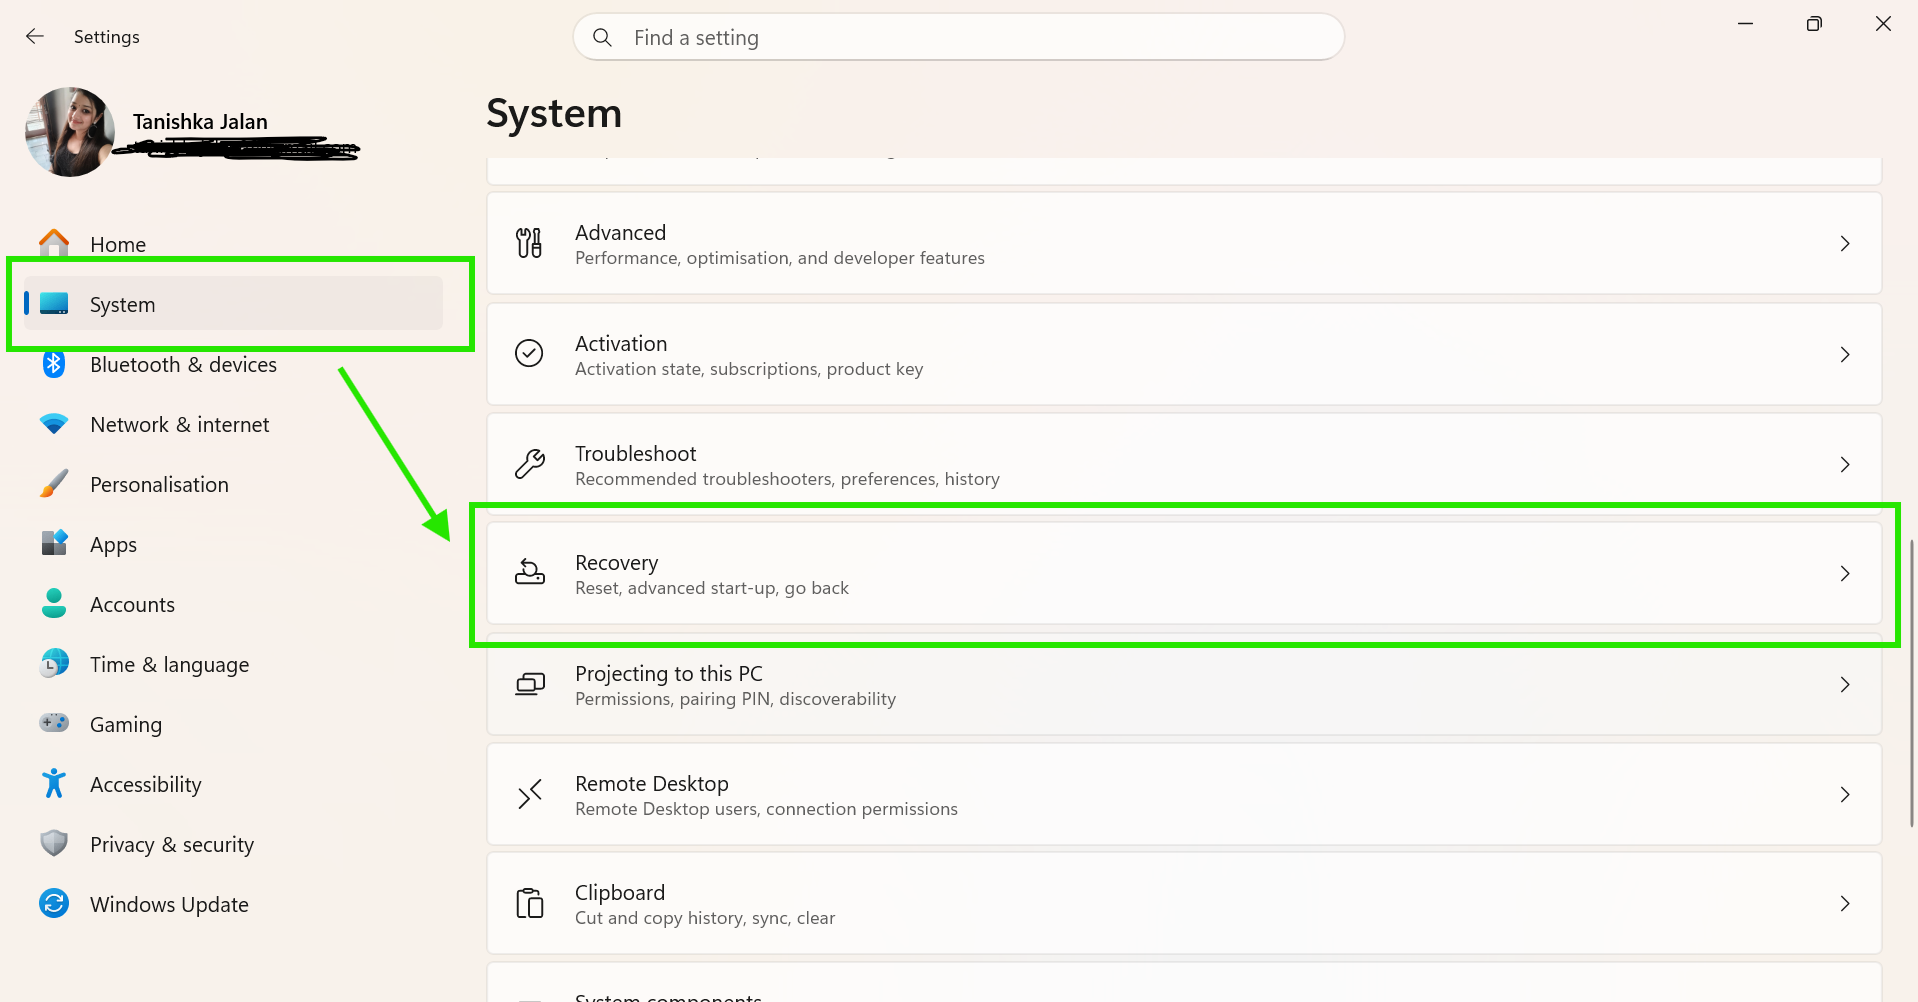The image size is (1918, 1002).
Task: Click "Remote Desktop users, connection permissions" text
Action: 766,809
